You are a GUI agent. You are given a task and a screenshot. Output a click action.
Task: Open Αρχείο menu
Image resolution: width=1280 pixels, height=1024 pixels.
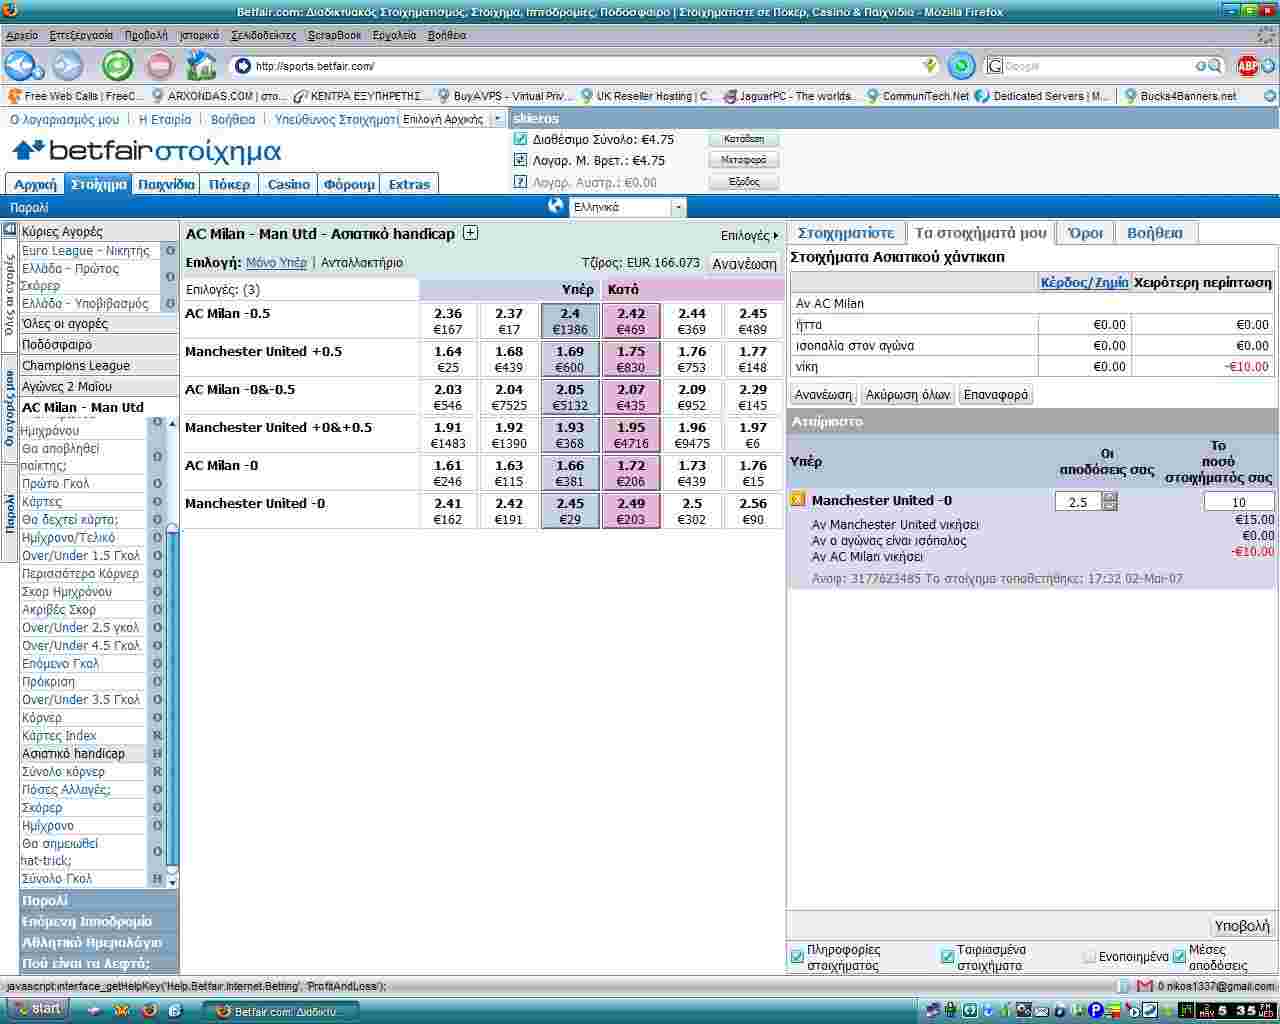22,35
